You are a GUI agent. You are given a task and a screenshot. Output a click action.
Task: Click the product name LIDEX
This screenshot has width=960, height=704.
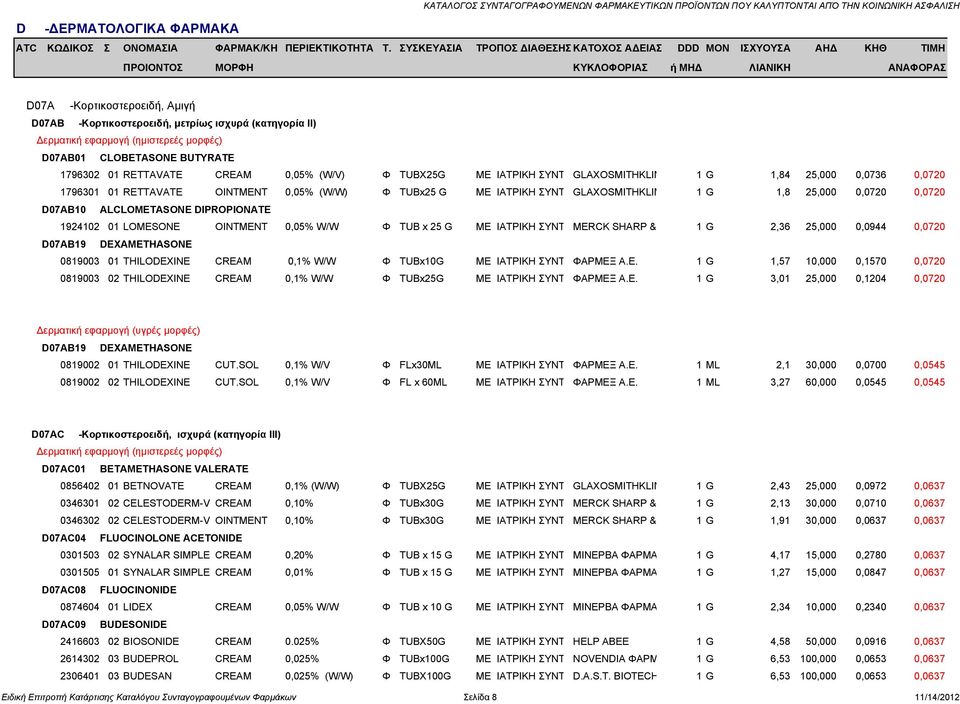click(x=138, y=607)
